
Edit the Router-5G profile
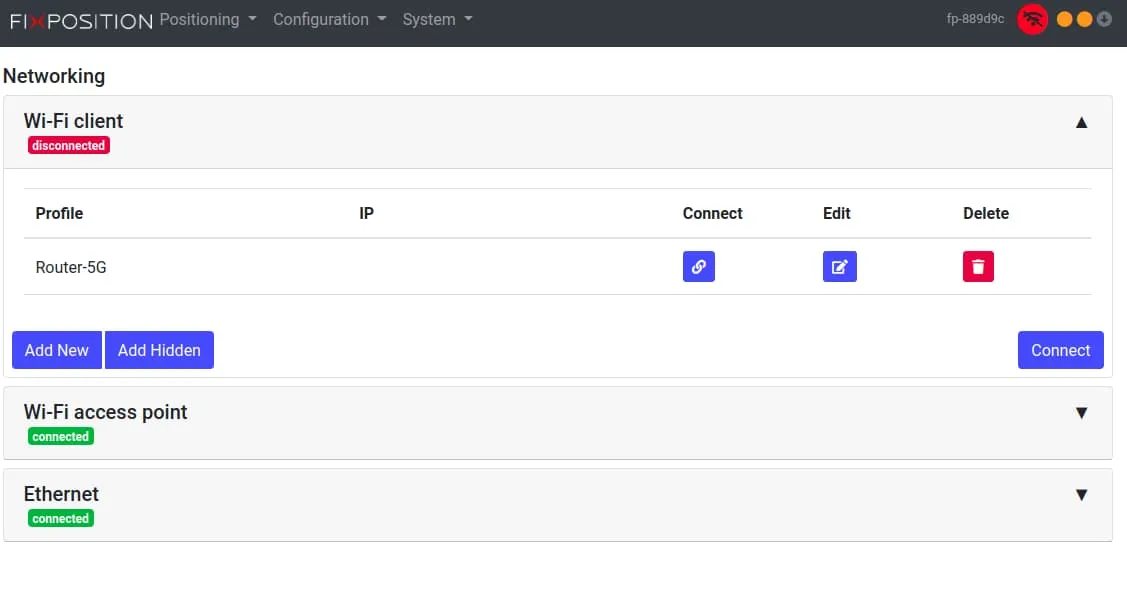coord(839,267)
